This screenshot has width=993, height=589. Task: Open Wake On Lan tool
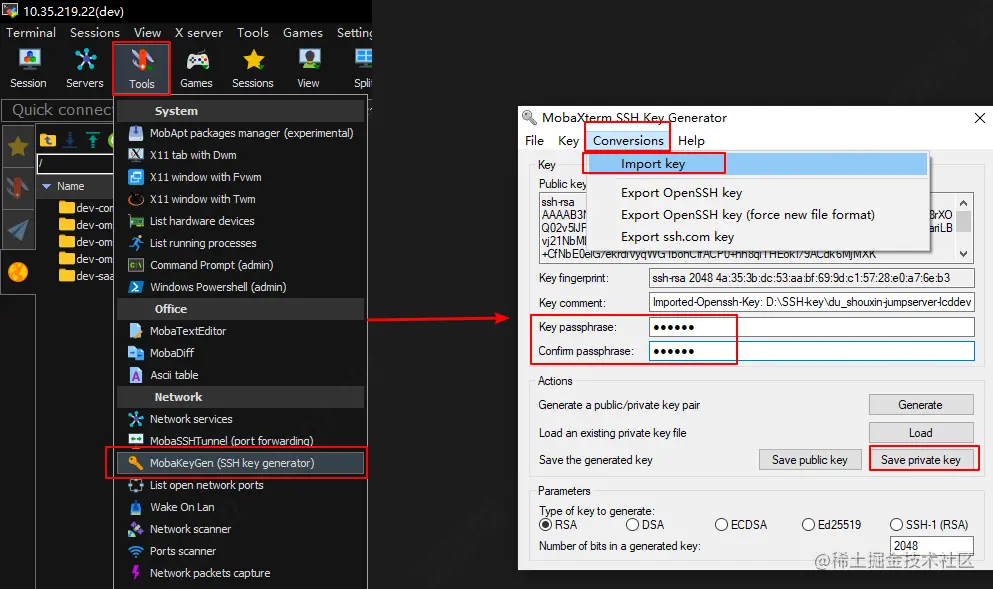(241, 507)
